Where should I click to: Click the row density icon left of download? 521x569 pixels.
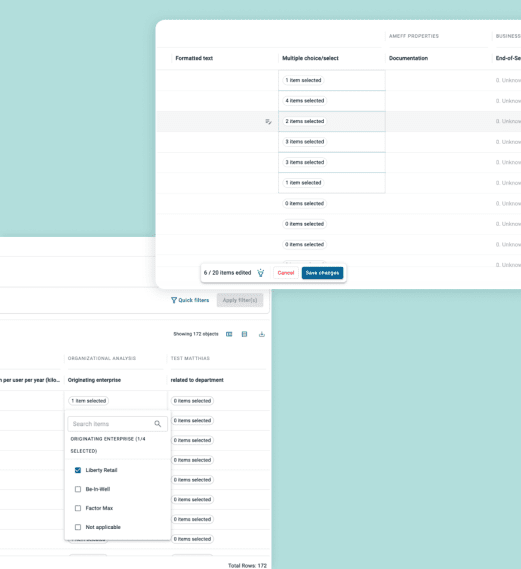tap(245, 334)
